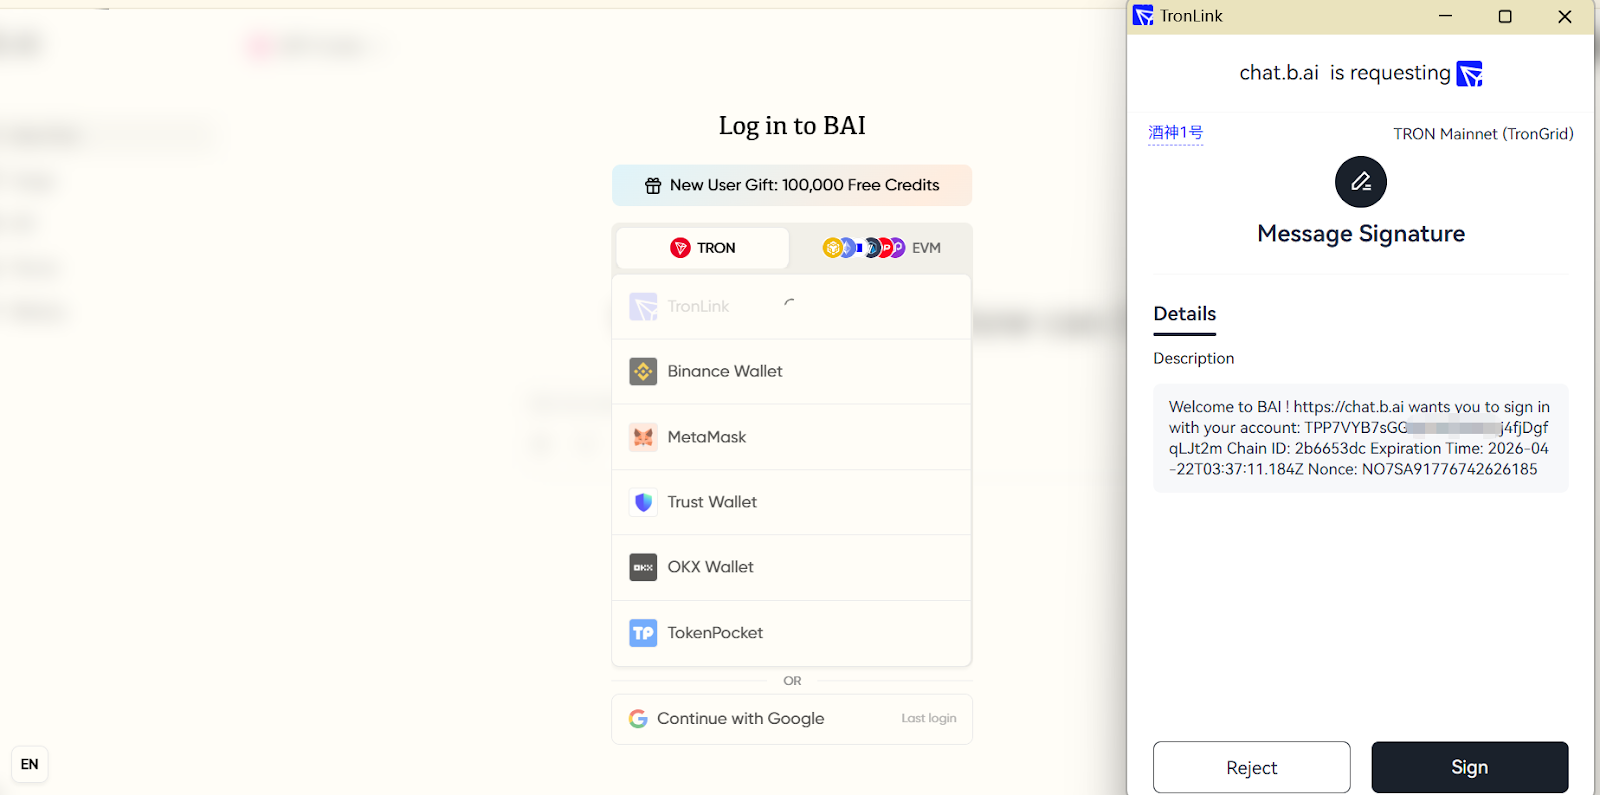
Task: Click the TokenPocket TP icon
Action: (x=643, y=633)
